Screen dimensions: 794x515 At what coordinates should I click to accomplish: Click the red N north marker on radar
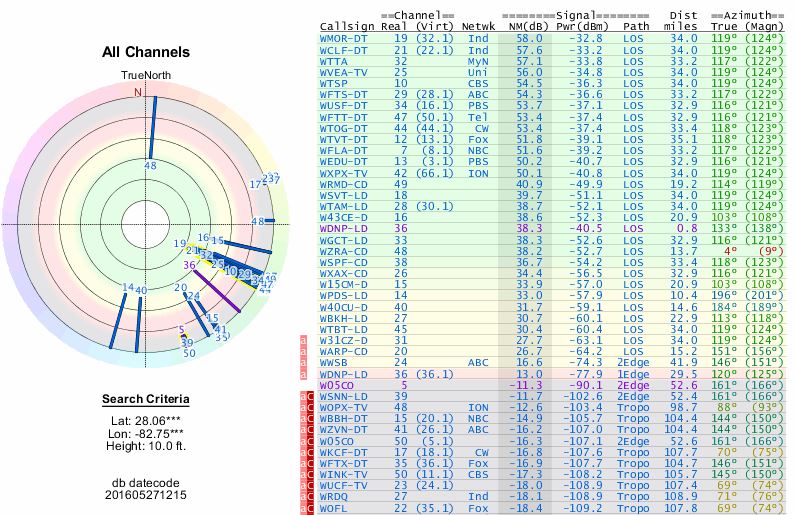139,92
